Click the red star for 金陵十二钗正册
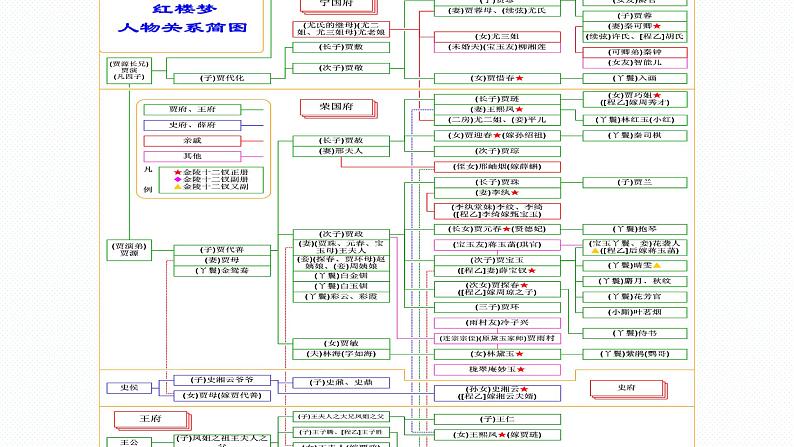794x447 pixels. coord(178,173)
